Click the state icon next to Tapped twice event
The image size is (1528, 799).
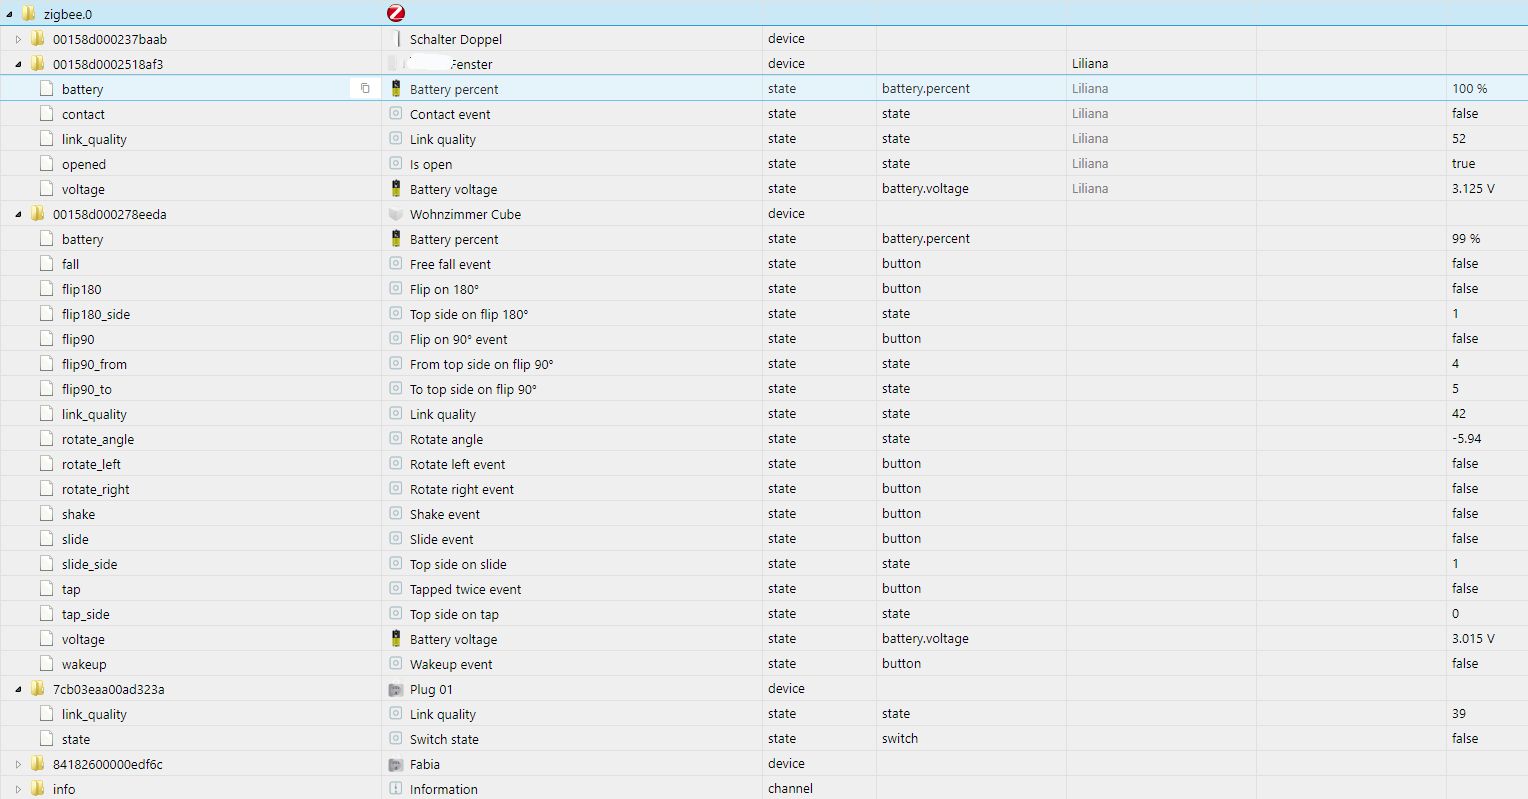point(395,588)
